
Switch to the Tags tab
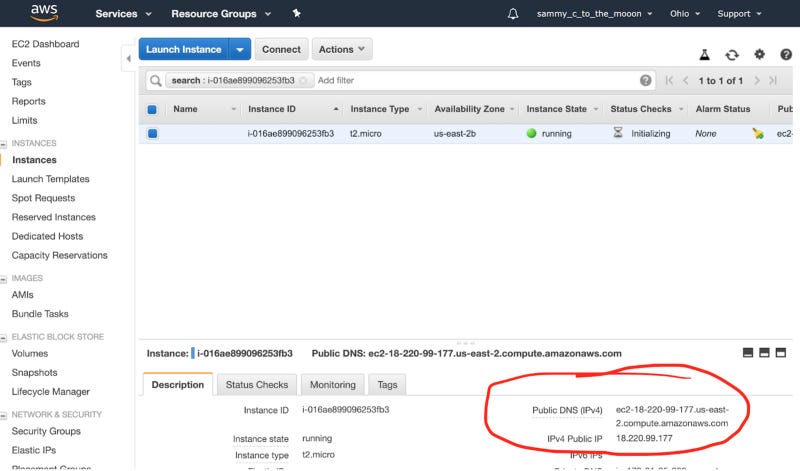coord(387,385)
